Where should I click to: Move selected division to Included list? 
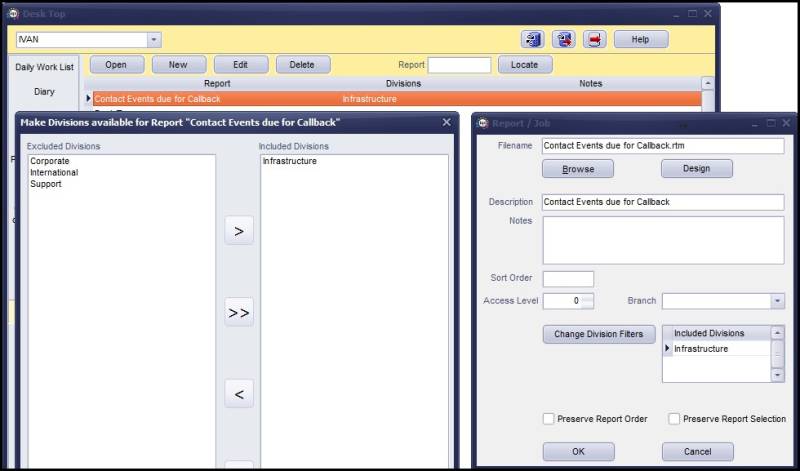239,231
